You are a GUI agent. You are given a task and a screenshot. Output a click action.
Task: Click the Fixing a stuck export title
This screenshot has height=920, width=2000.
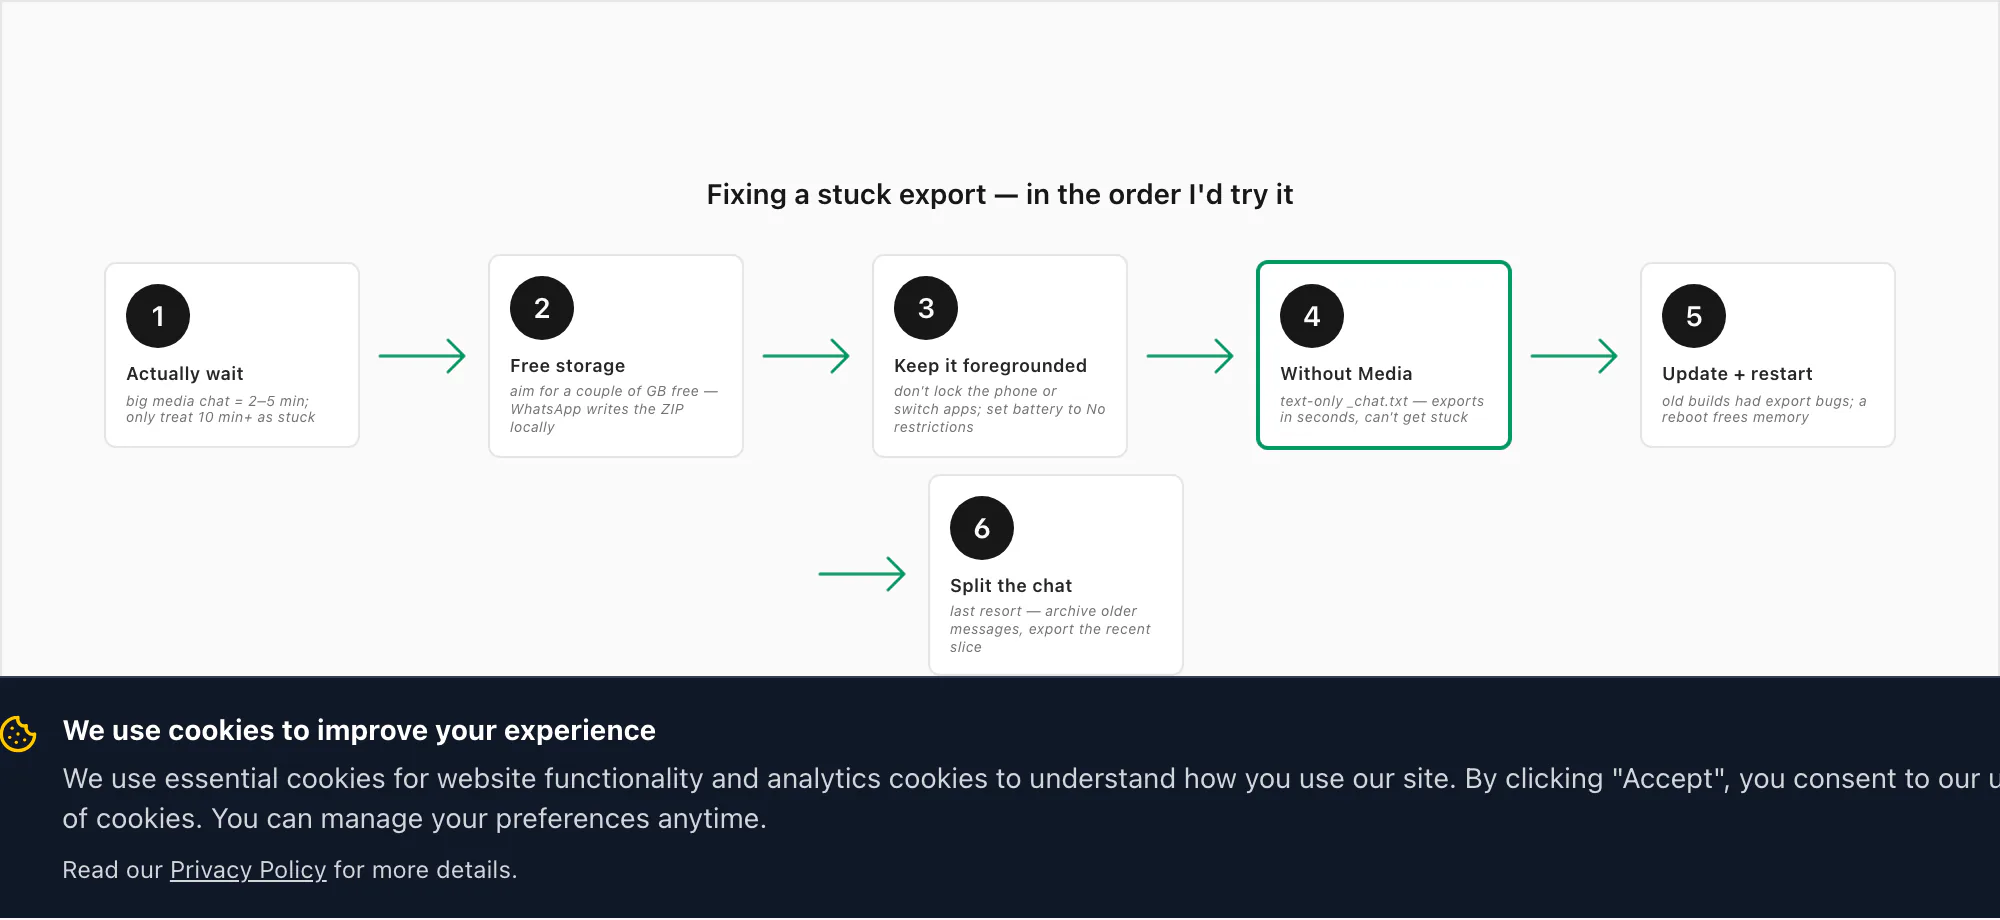tap(1000, 194)
